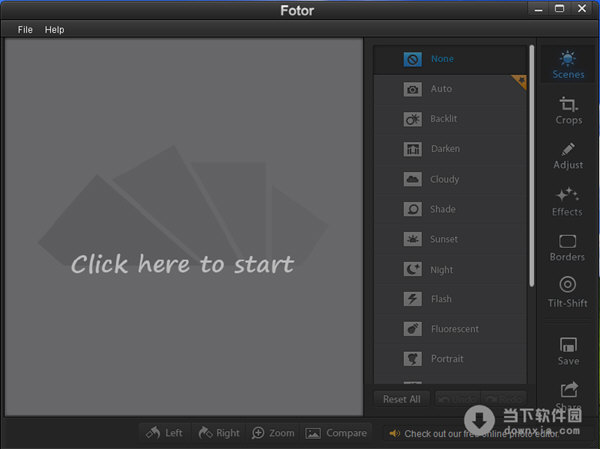This screenshot has height=449, width=600.
Task: Click the Reset All button
Action: pyautogui.click(x=402, y=399)
